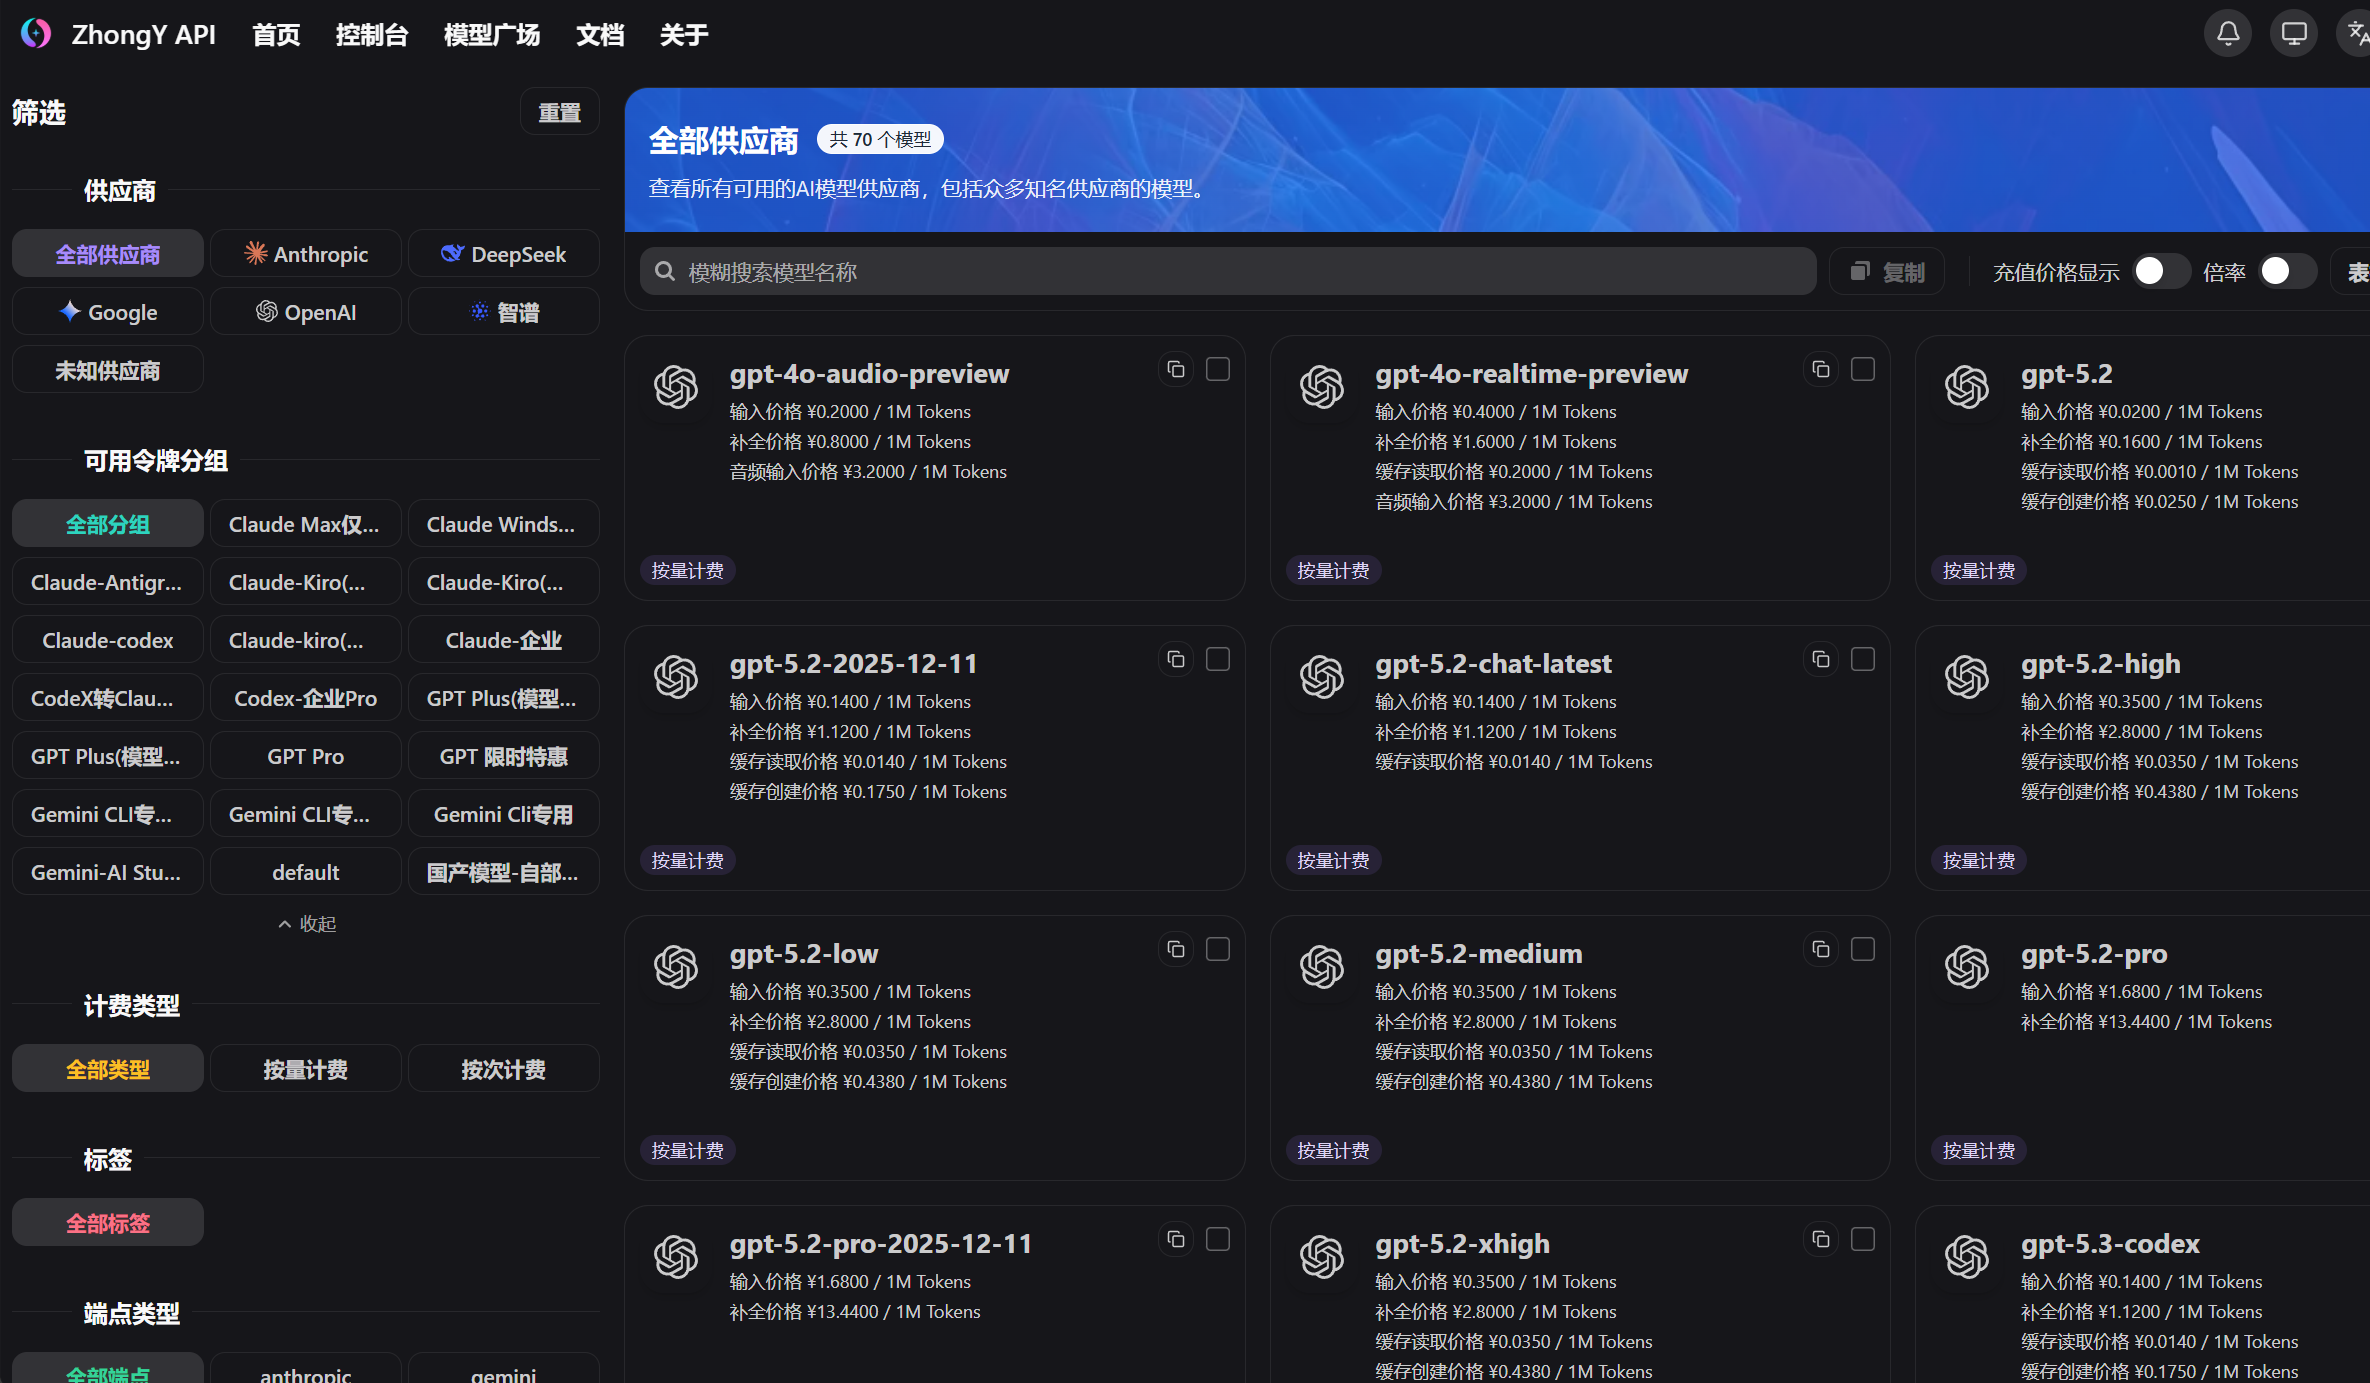This screenshot has width=2370, height=1383.
Task: Select the GPT 限时特惠 token group
Action: (x=504, y=756)
